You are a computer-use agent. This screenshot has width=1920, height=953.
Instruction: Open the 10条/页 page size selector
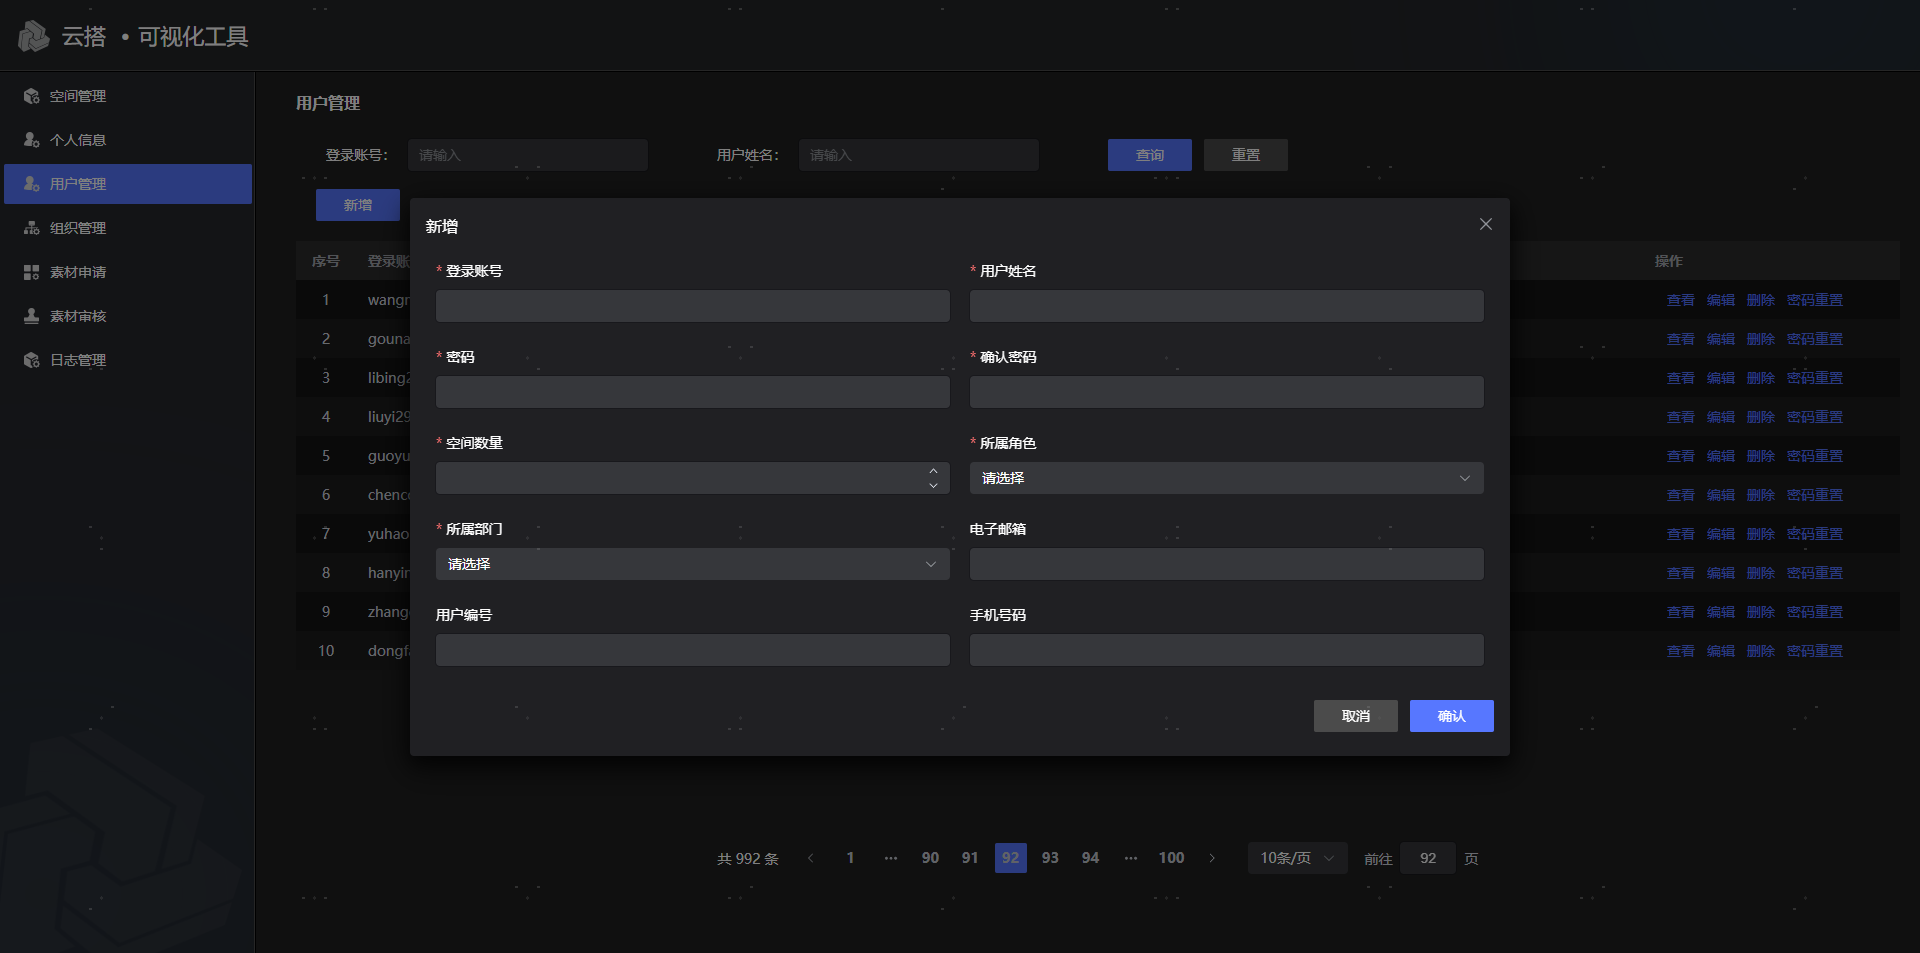pyautogui.click(x=1297, y=858)
